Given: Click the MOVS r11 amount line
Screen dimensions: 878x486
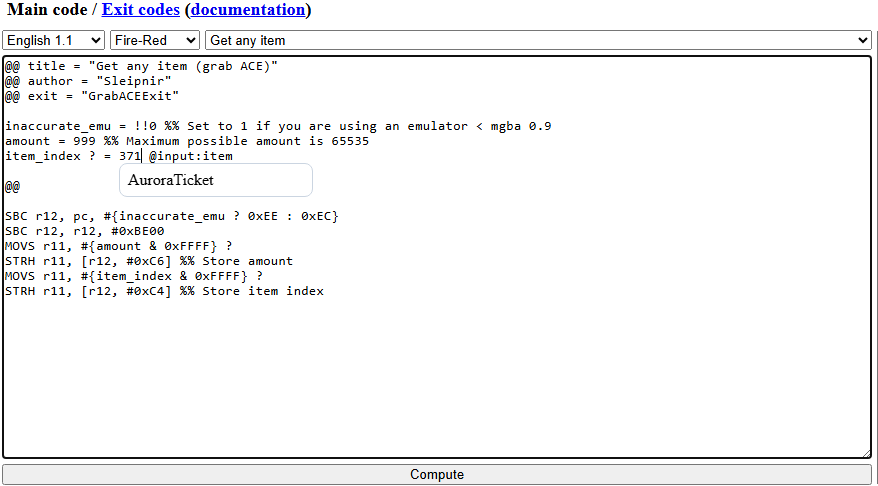Looking at the screenshot, I should [119, 246].
